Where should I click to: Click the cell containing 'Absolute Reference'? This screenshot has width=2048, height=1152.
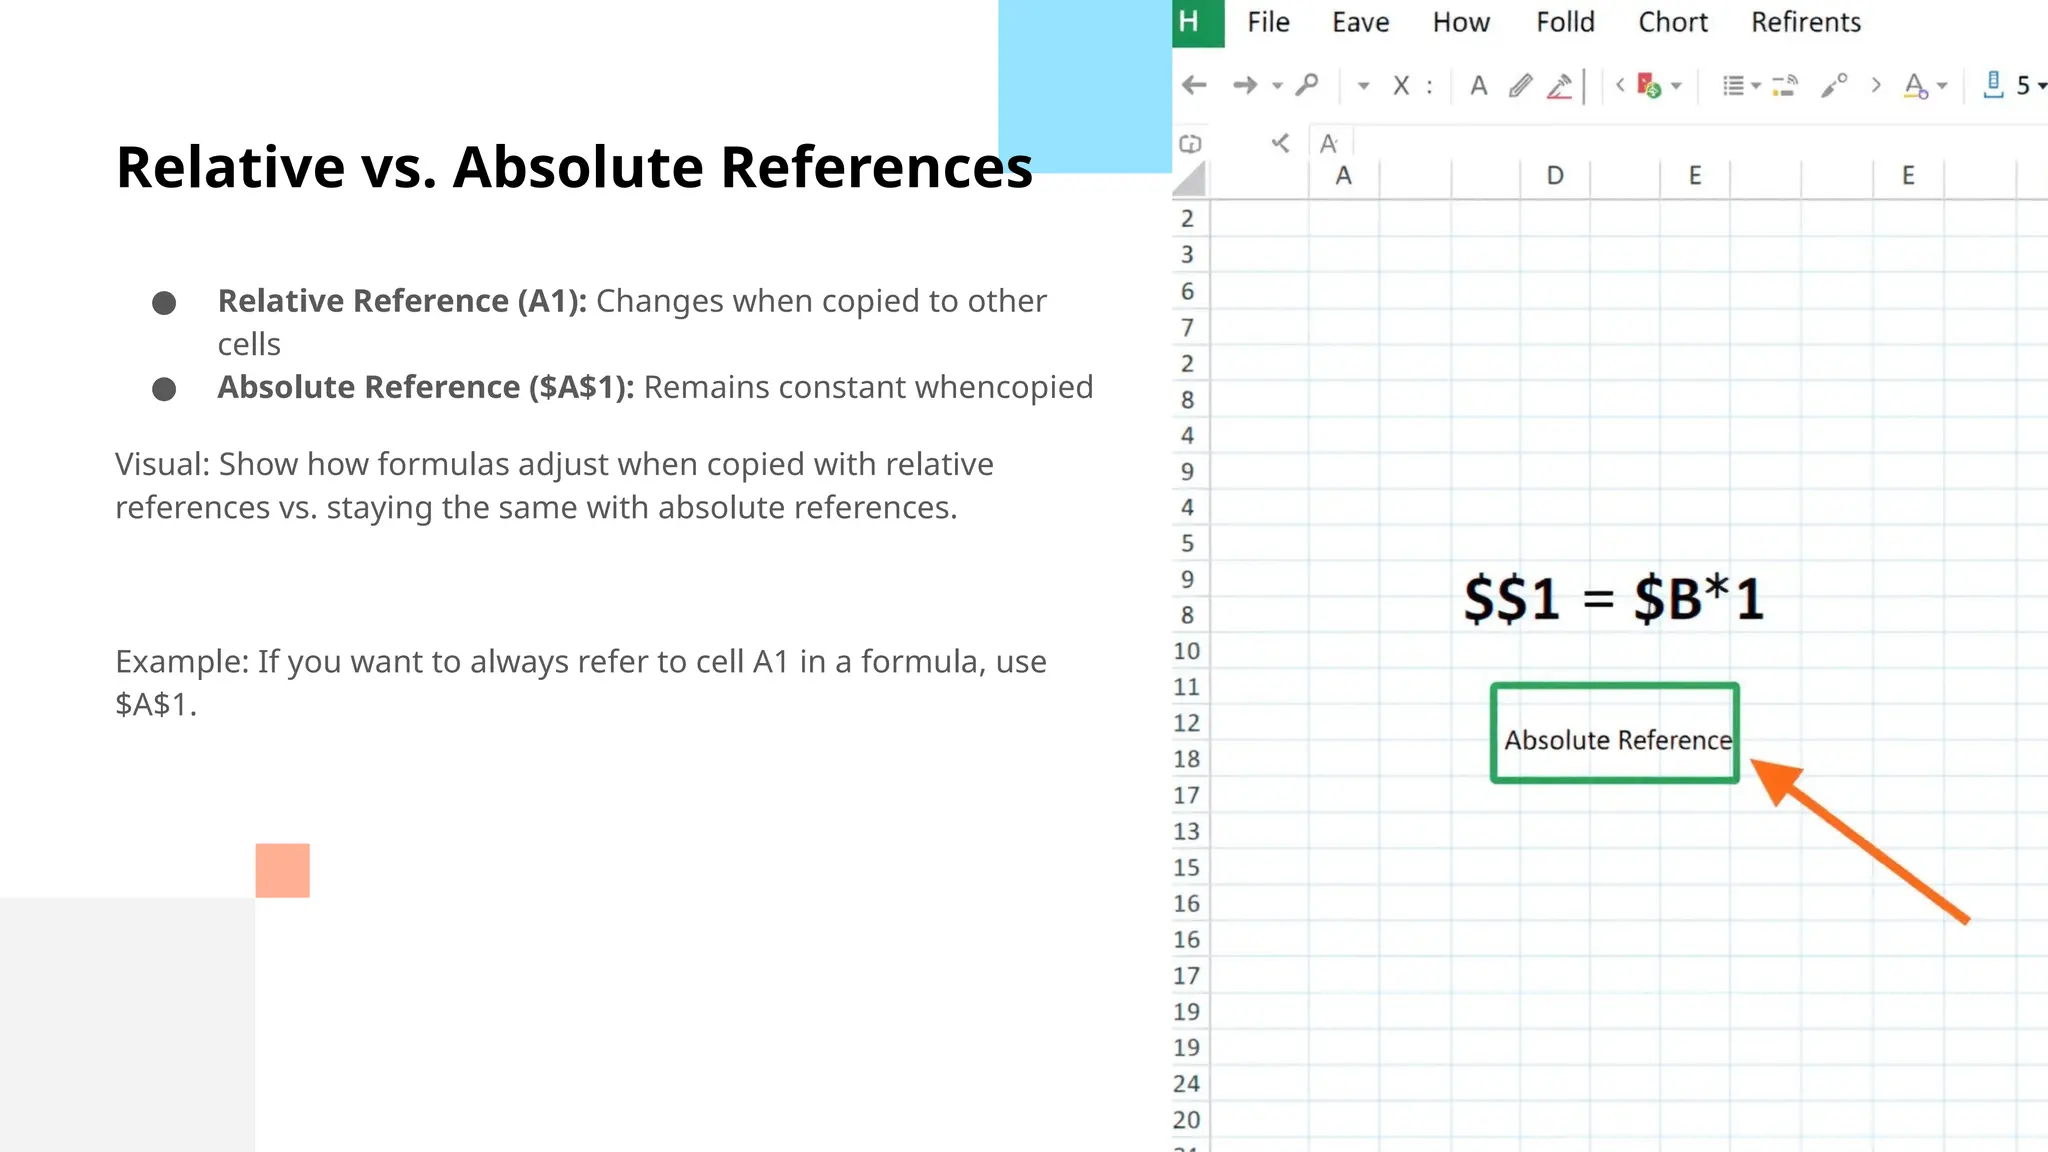point(1615,733)
